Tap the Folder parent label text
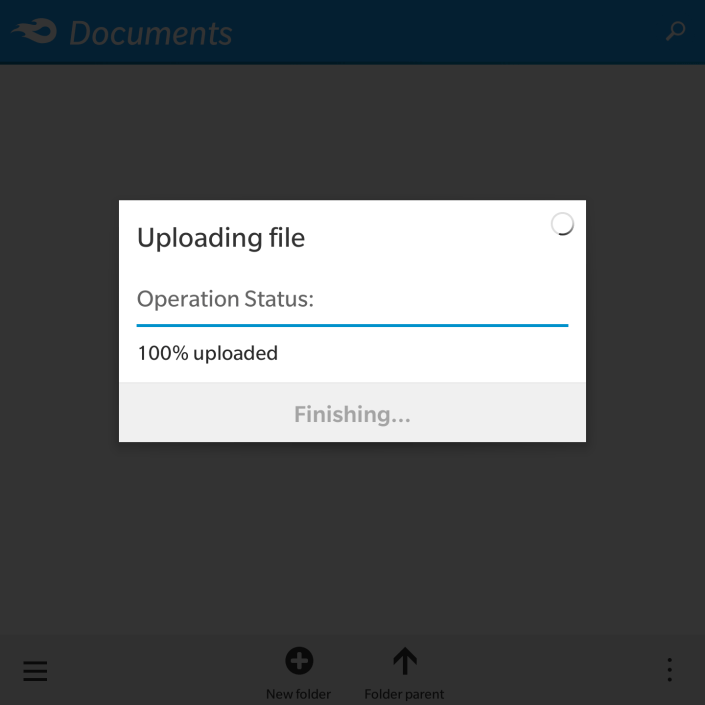 point(404,694)
